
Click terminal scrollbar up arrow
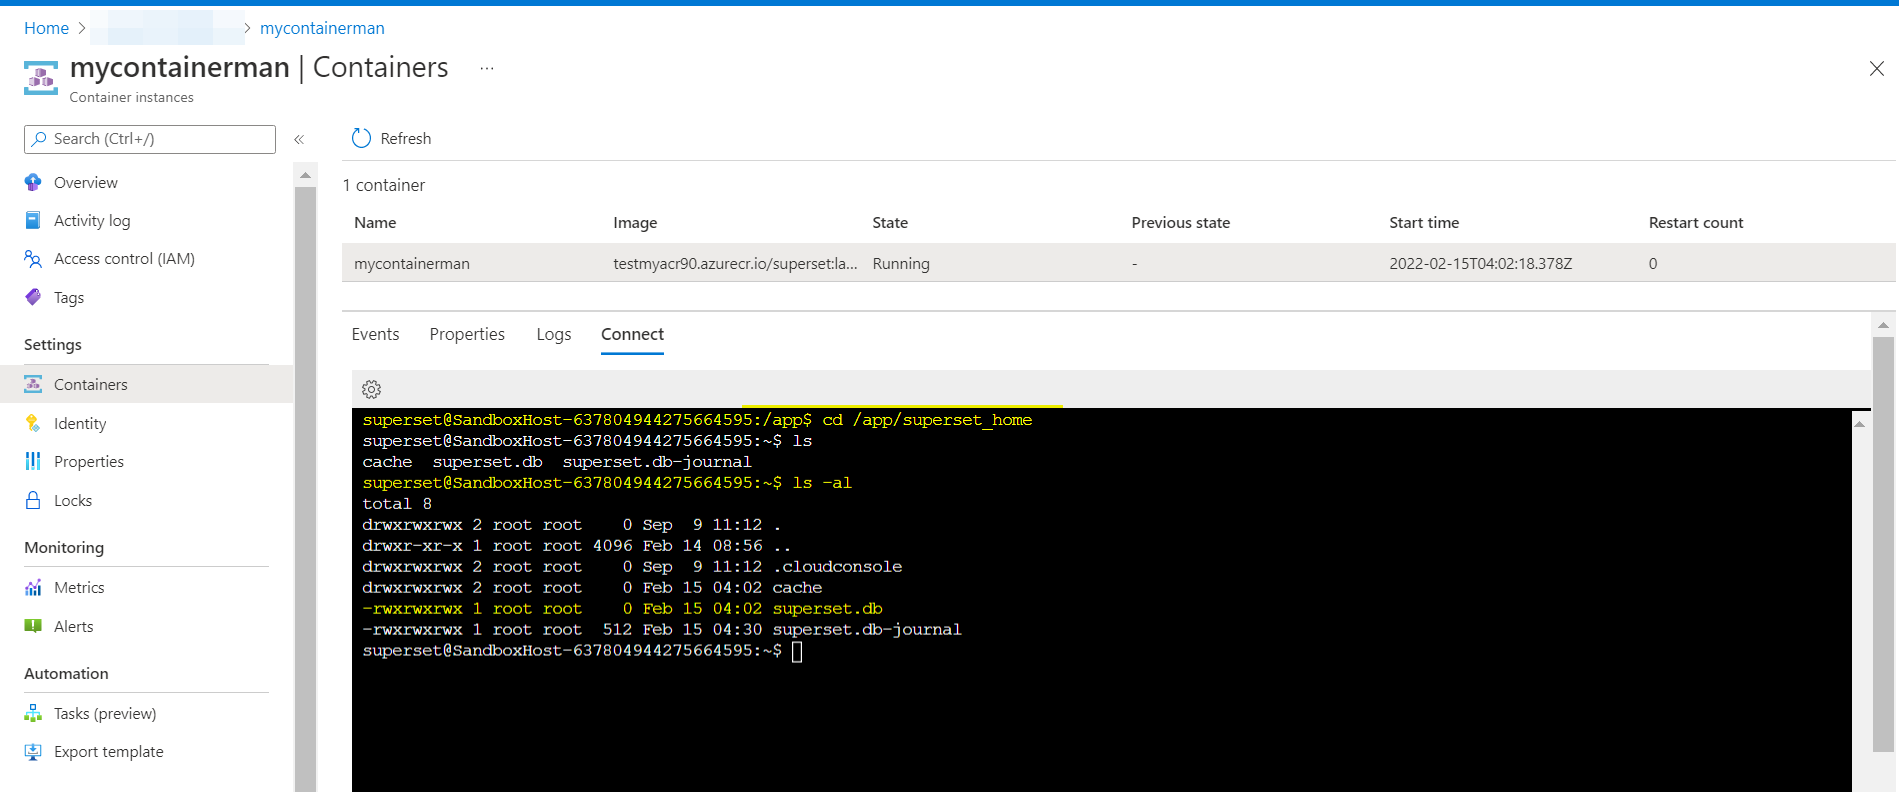click(1860, 424)
